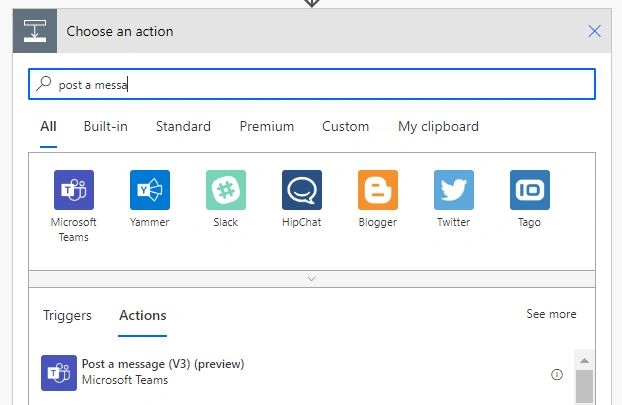Open the Premium connectors tab
Viewport: 622px width, 405px height.
pos(267,127)
